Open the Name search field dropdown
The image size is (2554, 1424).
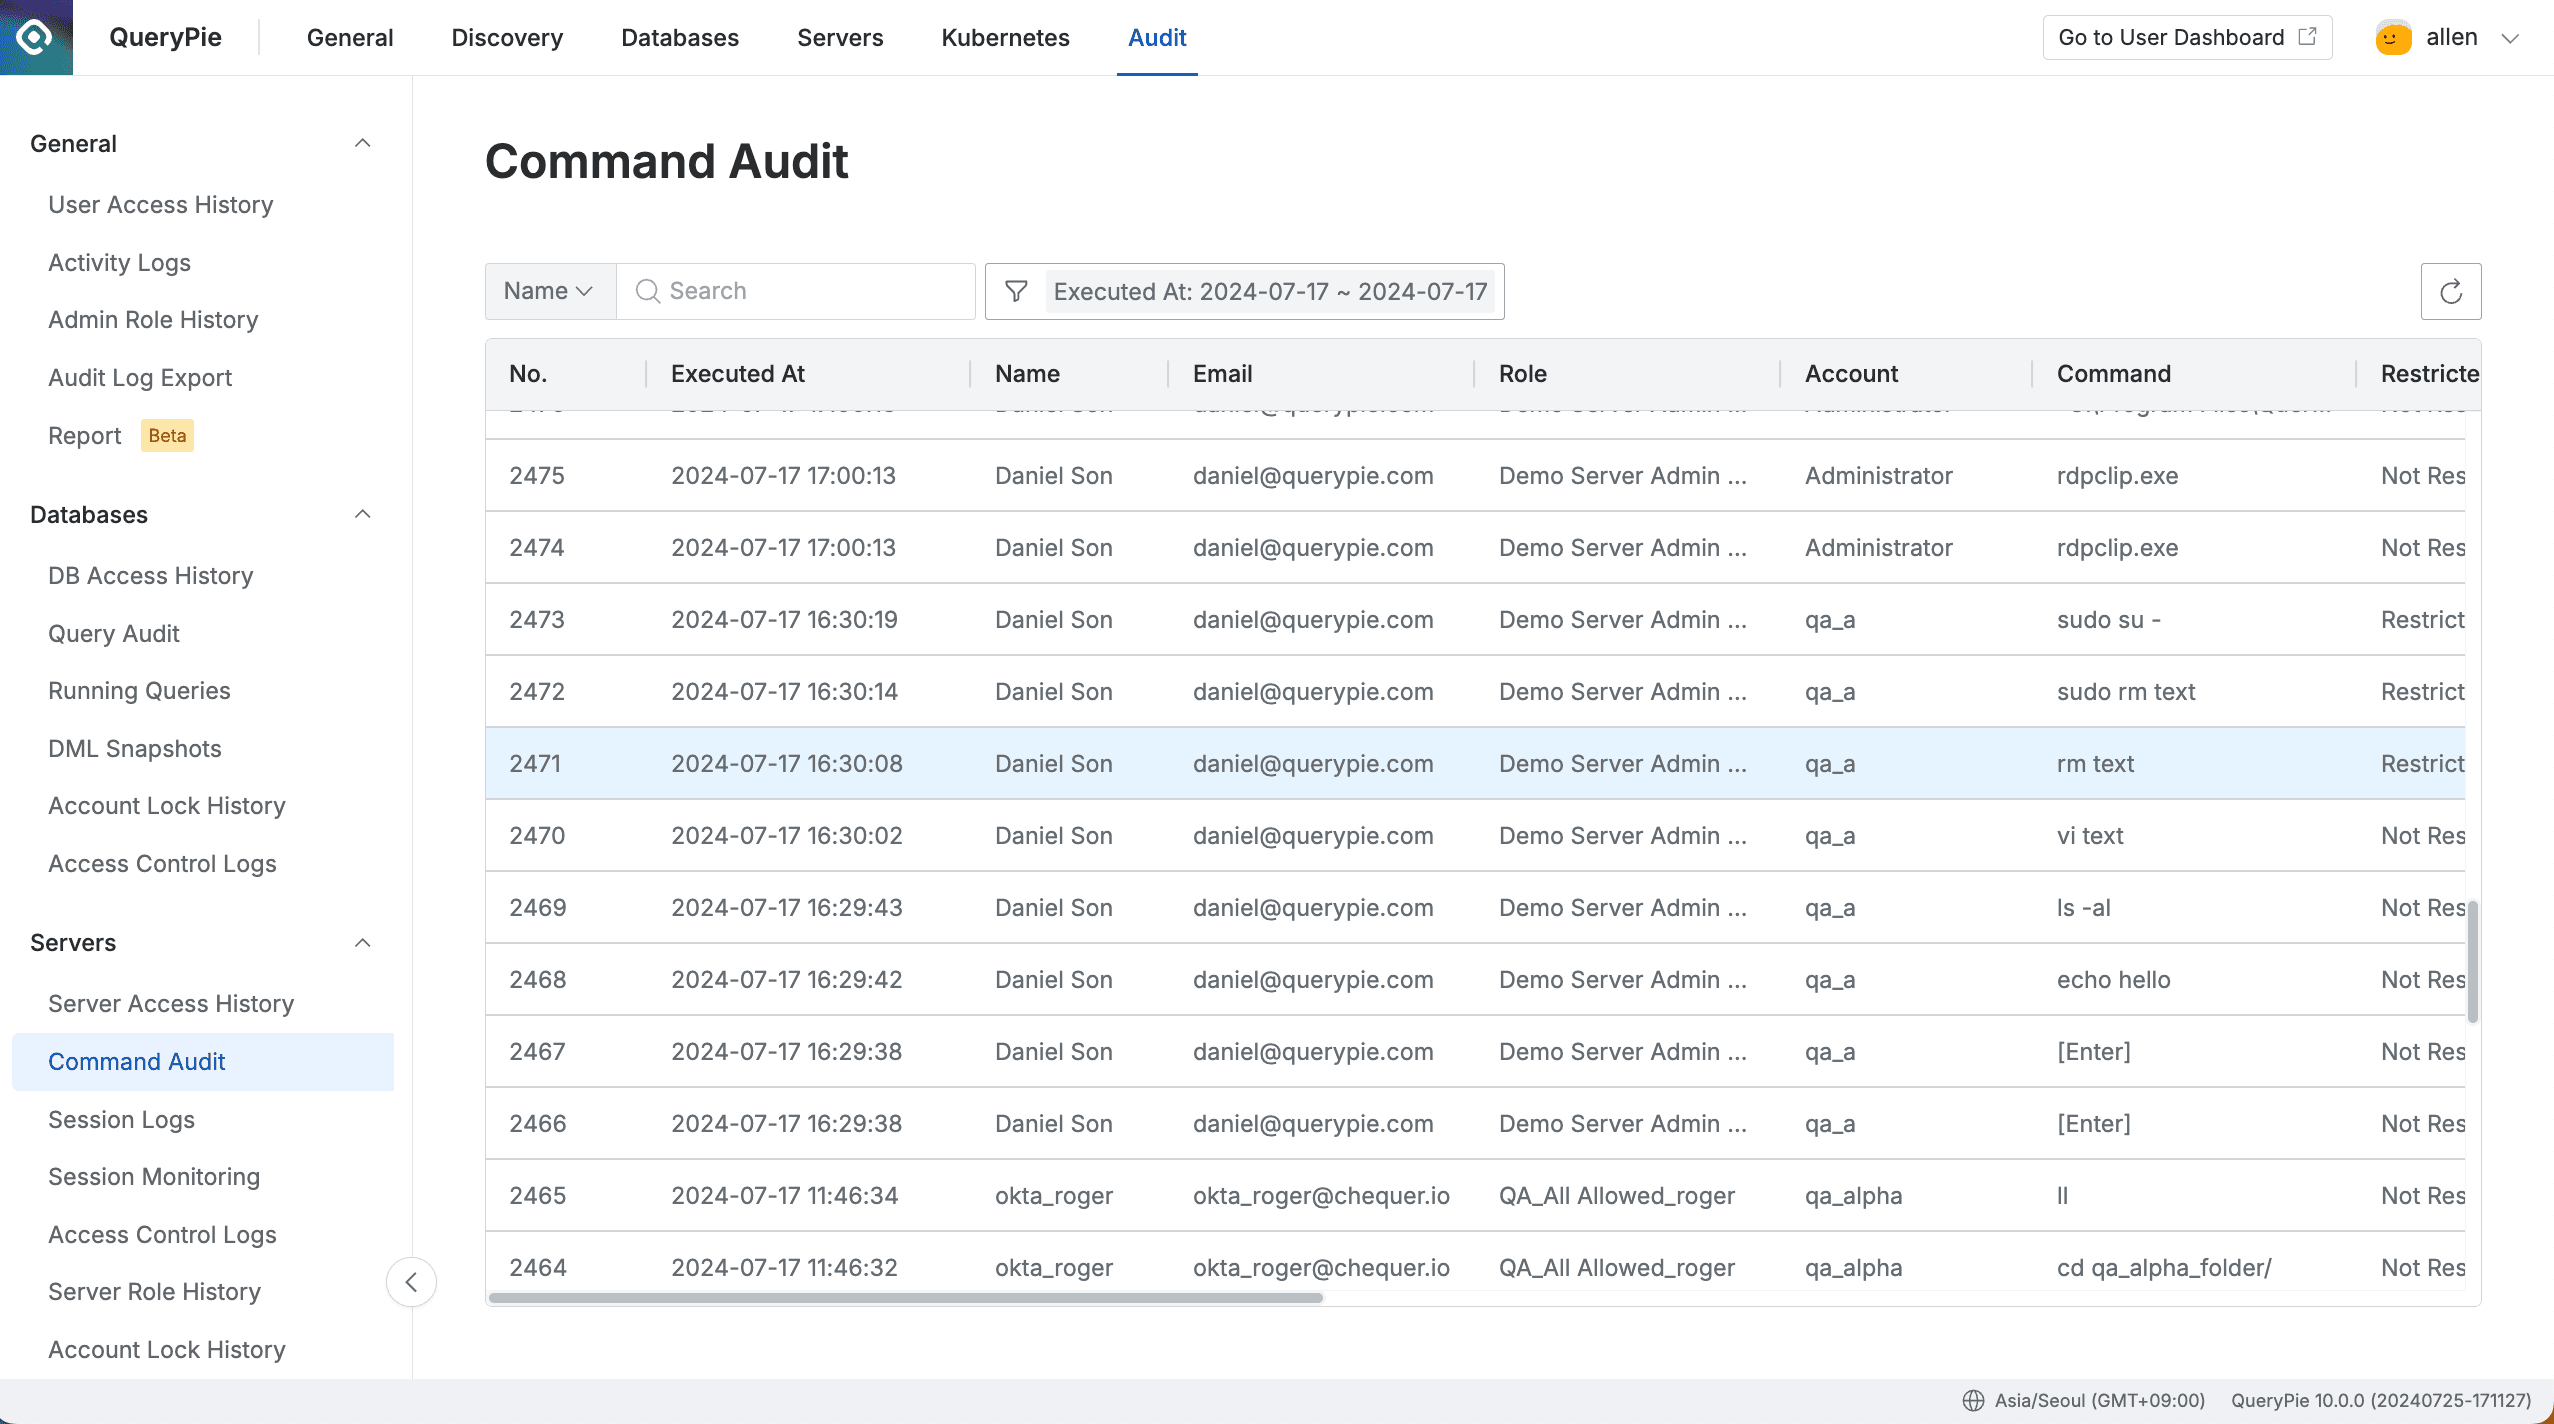click(x=548, y=291)
